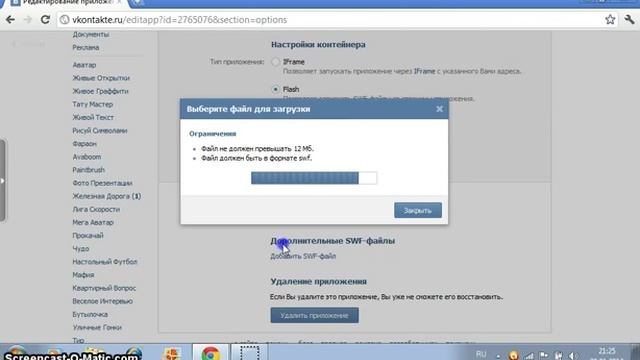Open the Лига Скорости app link

96,209
